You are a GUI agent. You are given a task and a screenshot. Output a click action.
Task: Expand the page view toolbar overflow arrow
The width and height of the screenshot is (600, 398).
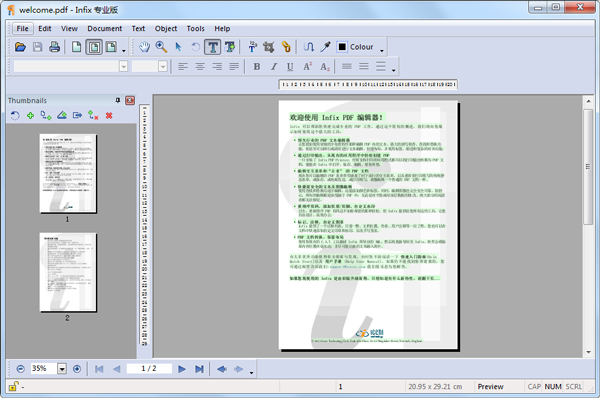[x=124, y=50]
